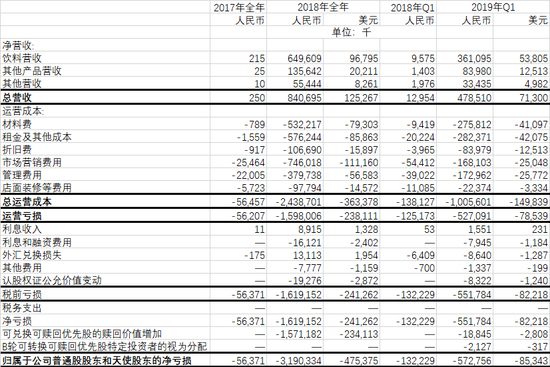Click the -2,438,701 total operating cost cell
The height and width of the screenshot is (367, 550).
pos(299,202)
